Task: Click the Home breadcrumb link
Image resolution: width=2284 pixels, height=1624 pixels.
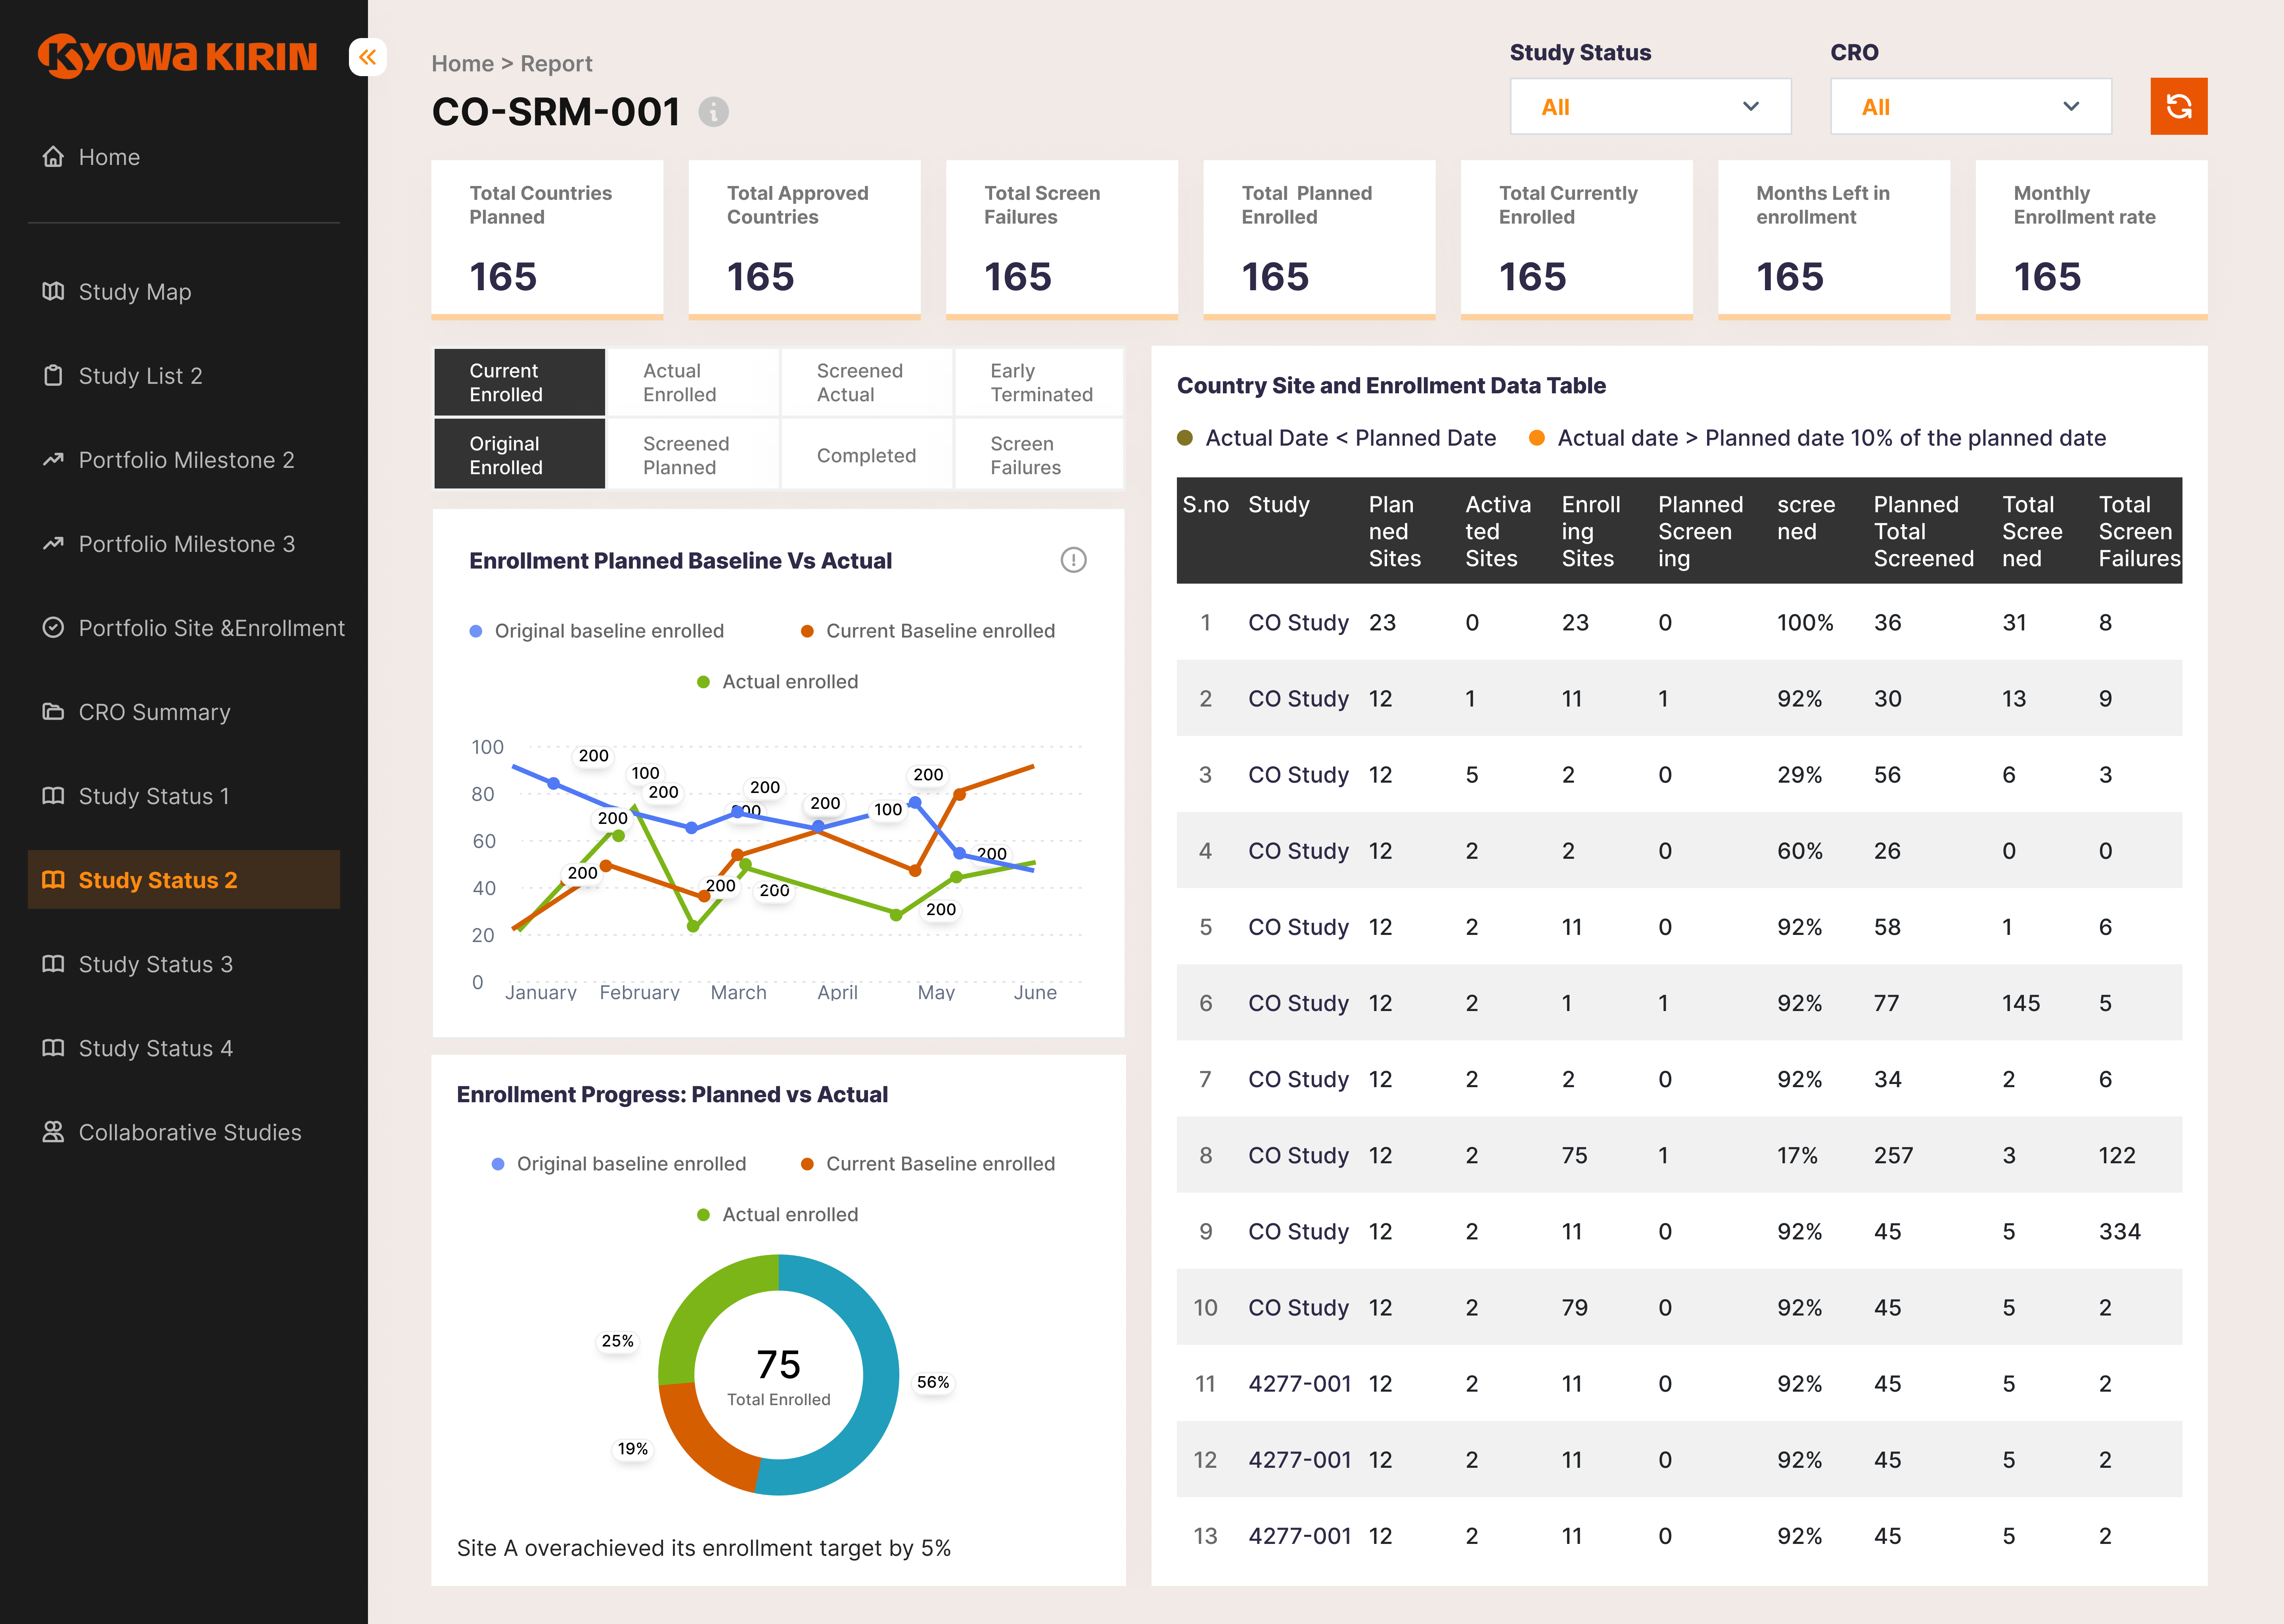Action: (x=463, y=64)
